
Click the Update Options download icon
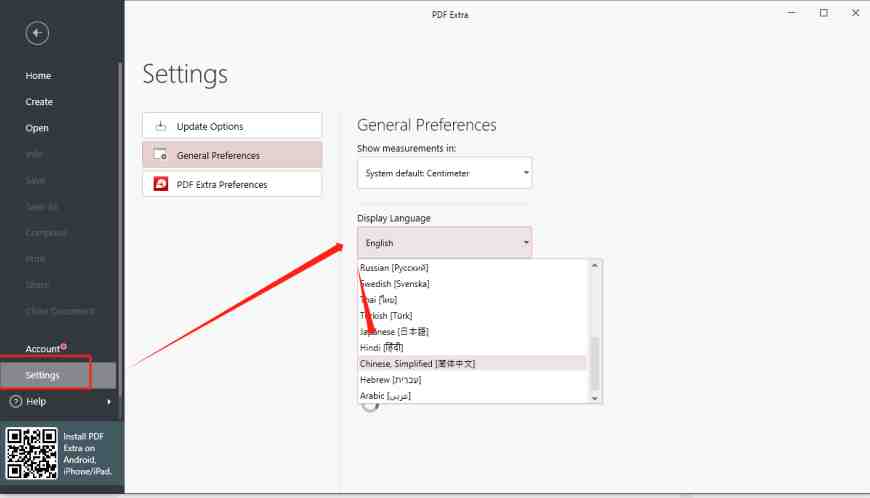pos(160,126)
